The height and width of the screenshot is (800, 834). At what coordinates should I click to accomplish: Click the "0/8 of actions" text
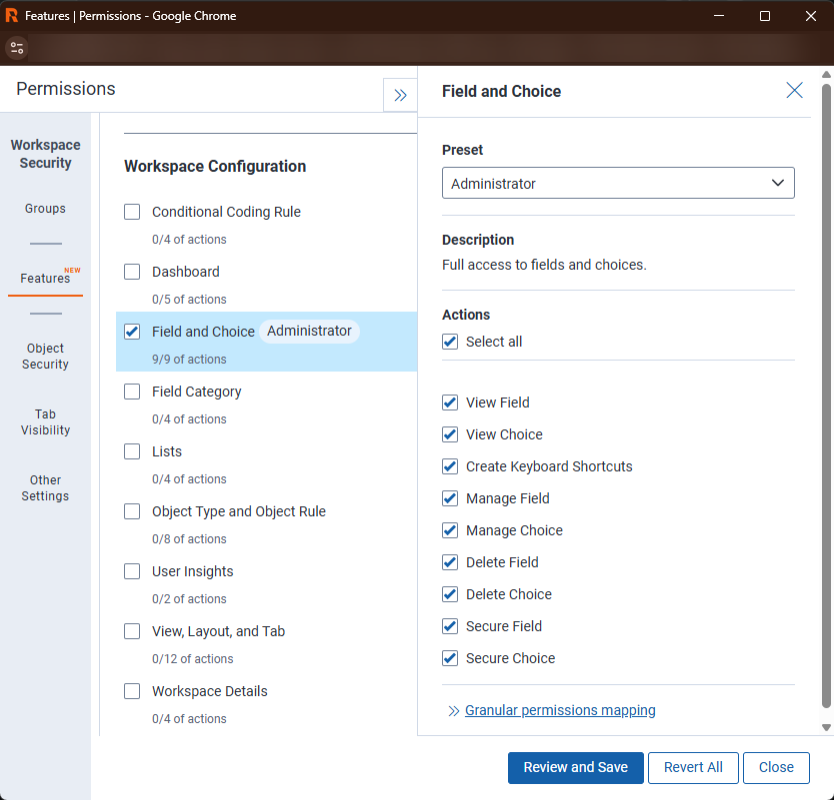point(189,539)
